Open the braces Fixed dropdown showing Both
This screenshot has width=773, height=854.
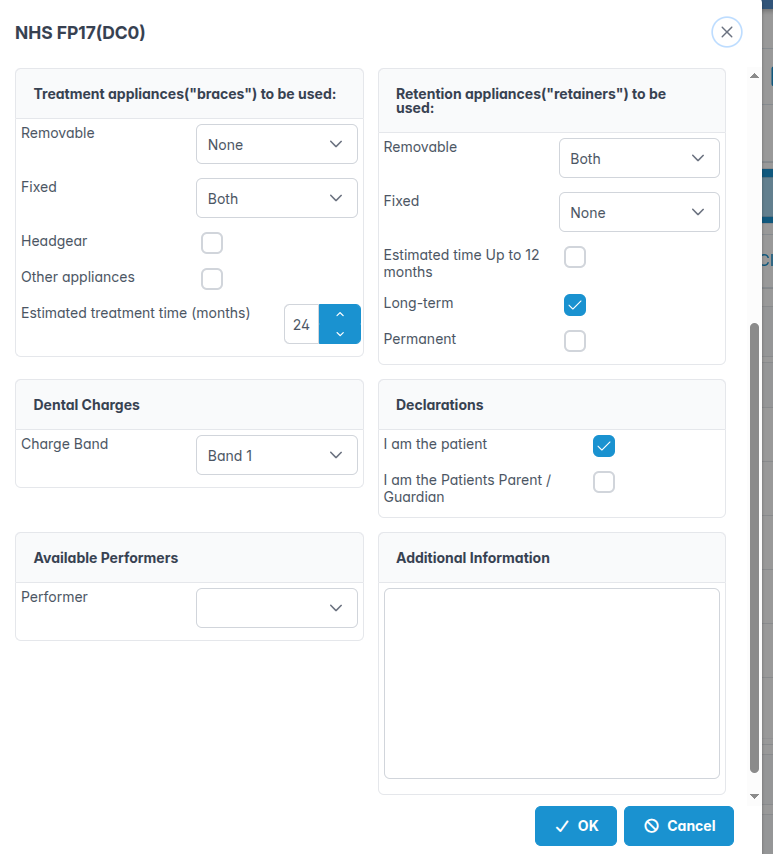click(x=277, y=198)
